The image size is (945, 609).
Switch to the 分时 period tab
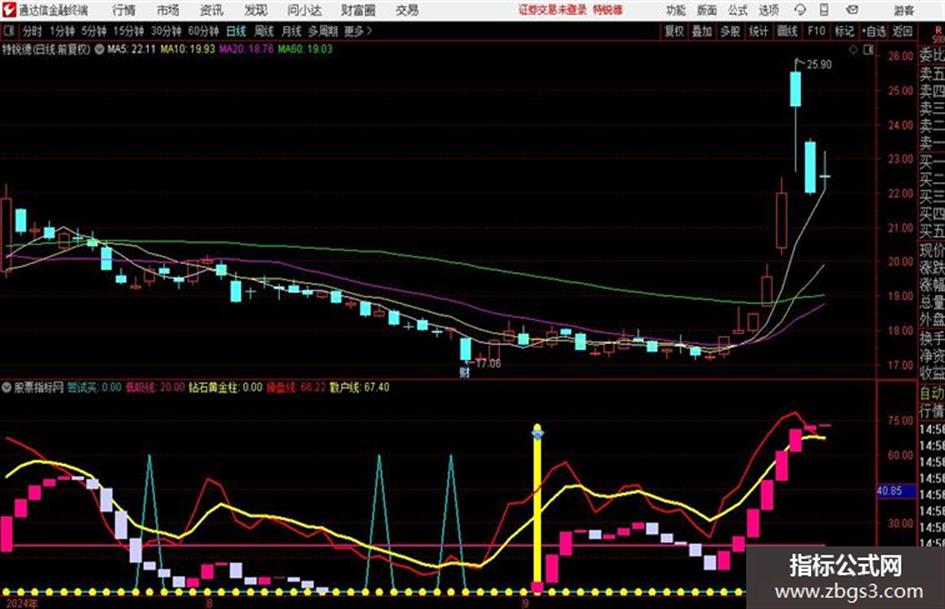pos(32,31)
